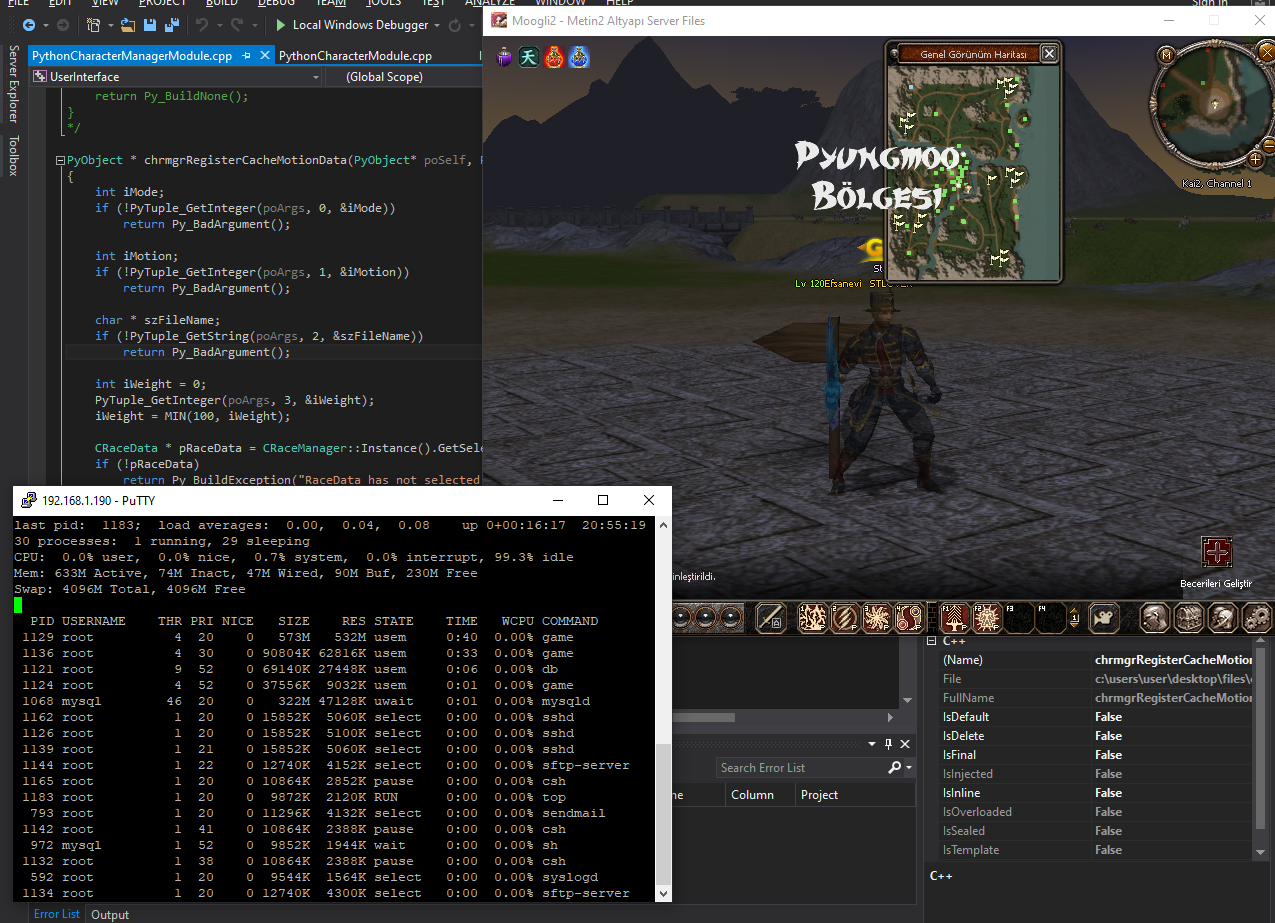Screen dimensions: 1275x923
Task: Open the Error List window position dropdown arrow
Action: tap(874, 744)
